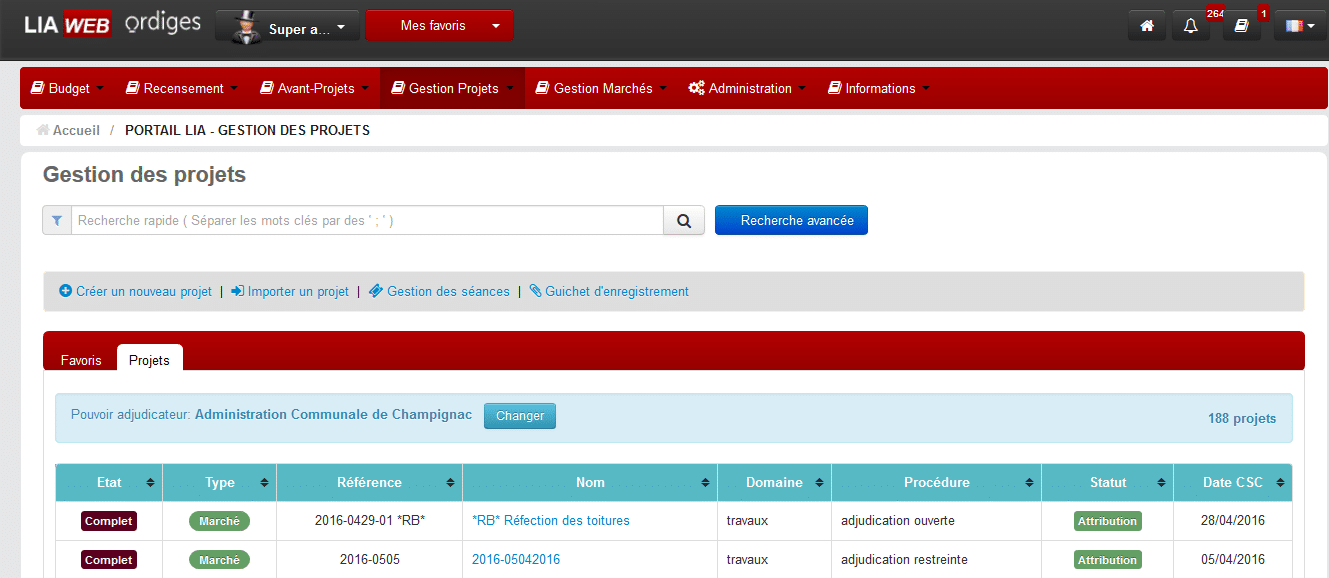This screenshot has height=578, width=1329.
Task: Sort the table by Nom column
Action: pyautogui.click(x=590, y=482)
